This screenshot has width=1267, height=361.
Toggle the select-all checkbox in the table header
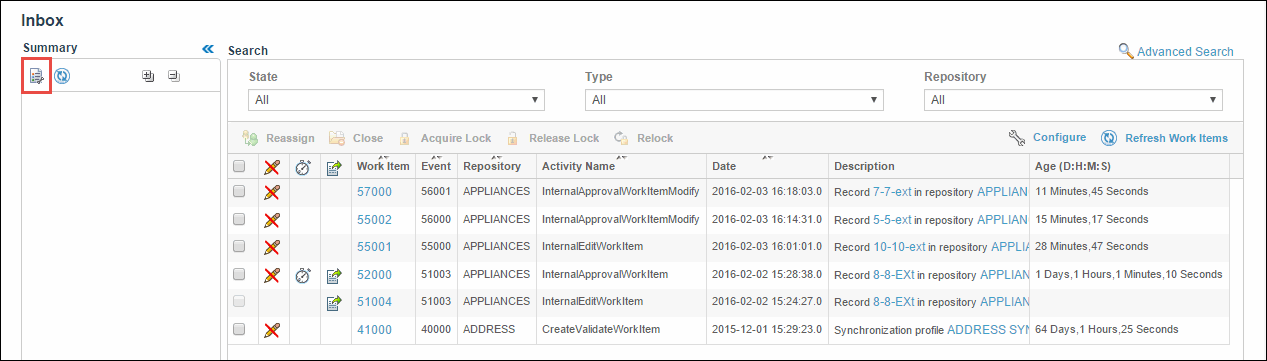(239, 167)
